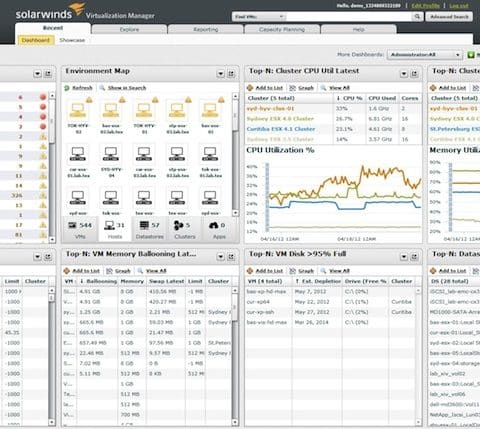
Task: Click VM Memory Ballooning pop-out icon
Action: [231, 257]
